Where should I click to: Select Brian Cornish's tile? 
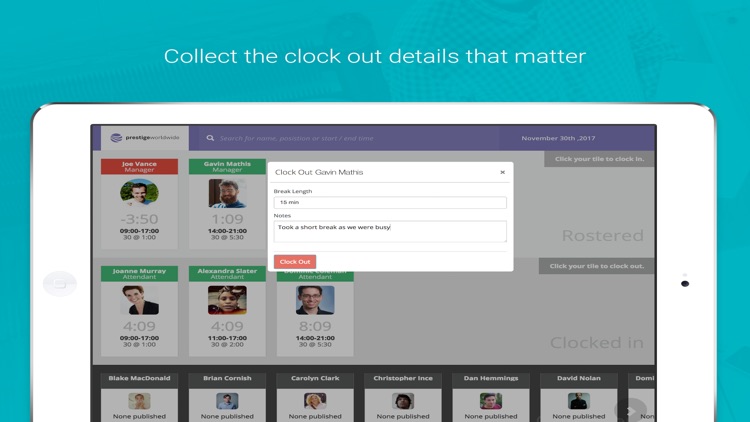coord(227,397)
